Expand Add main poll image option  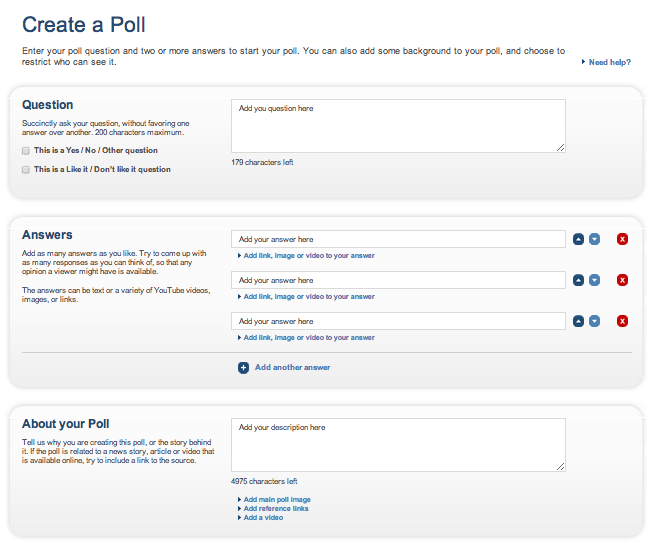pos(276,499)
